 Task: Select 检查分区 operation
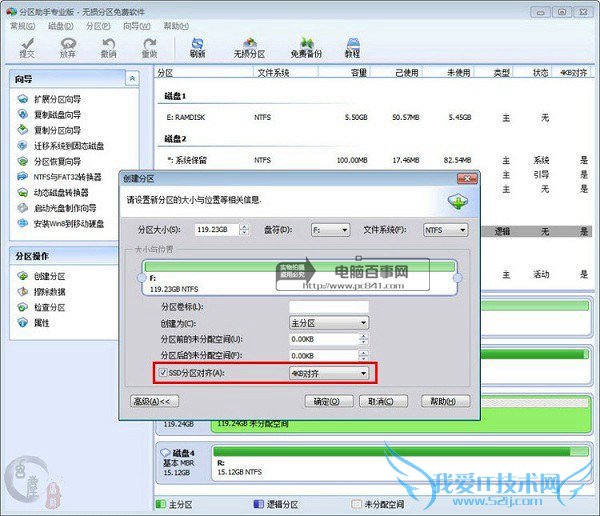coord(41,307)
